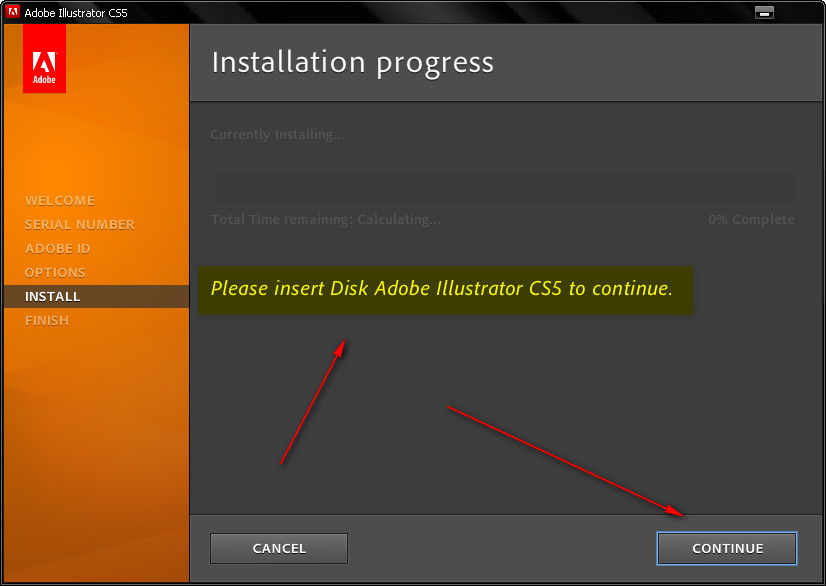
Task: Select the WELCOME step in sidebar
Action: (x=60, y=200)
